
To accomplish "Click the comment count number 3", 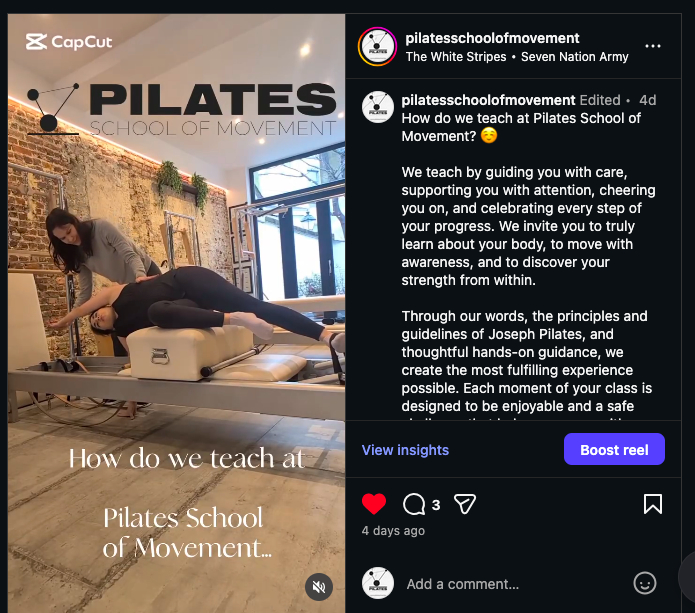I will [x=436, y=505].
